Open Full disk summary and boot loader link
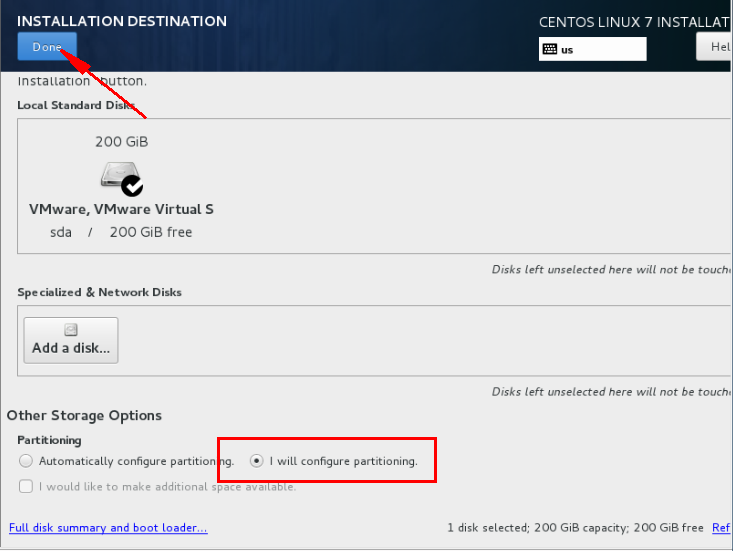 point(108,528)
